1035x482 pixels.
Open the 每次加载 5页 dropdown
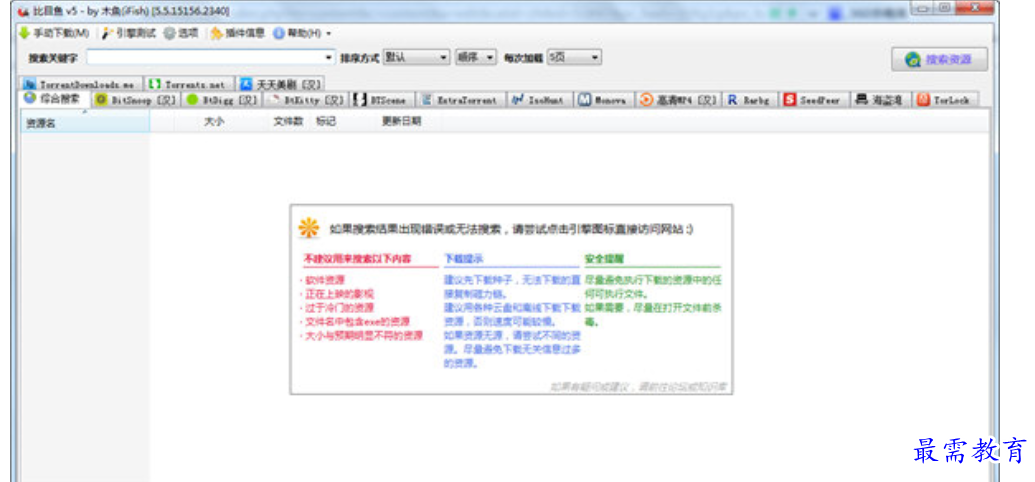[574, 57]
